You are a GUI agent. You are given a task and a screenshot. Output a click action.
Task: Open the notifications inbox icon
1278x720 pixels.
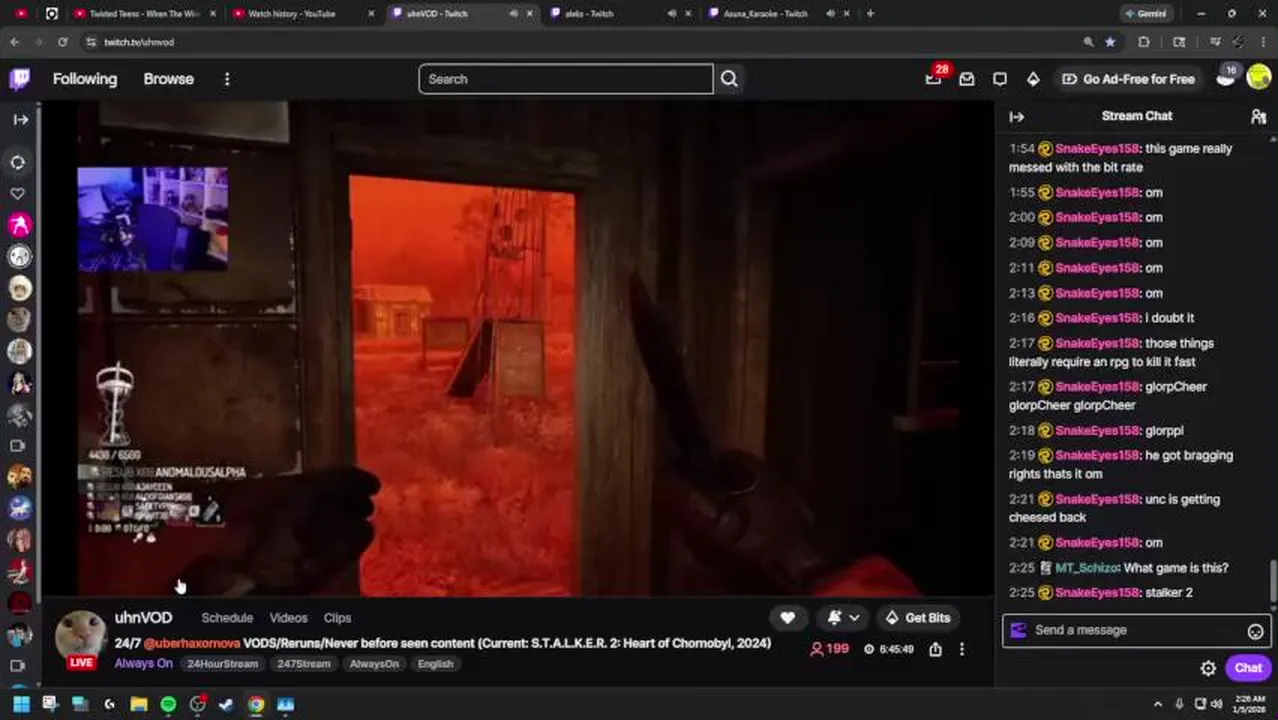pos(967,79)
